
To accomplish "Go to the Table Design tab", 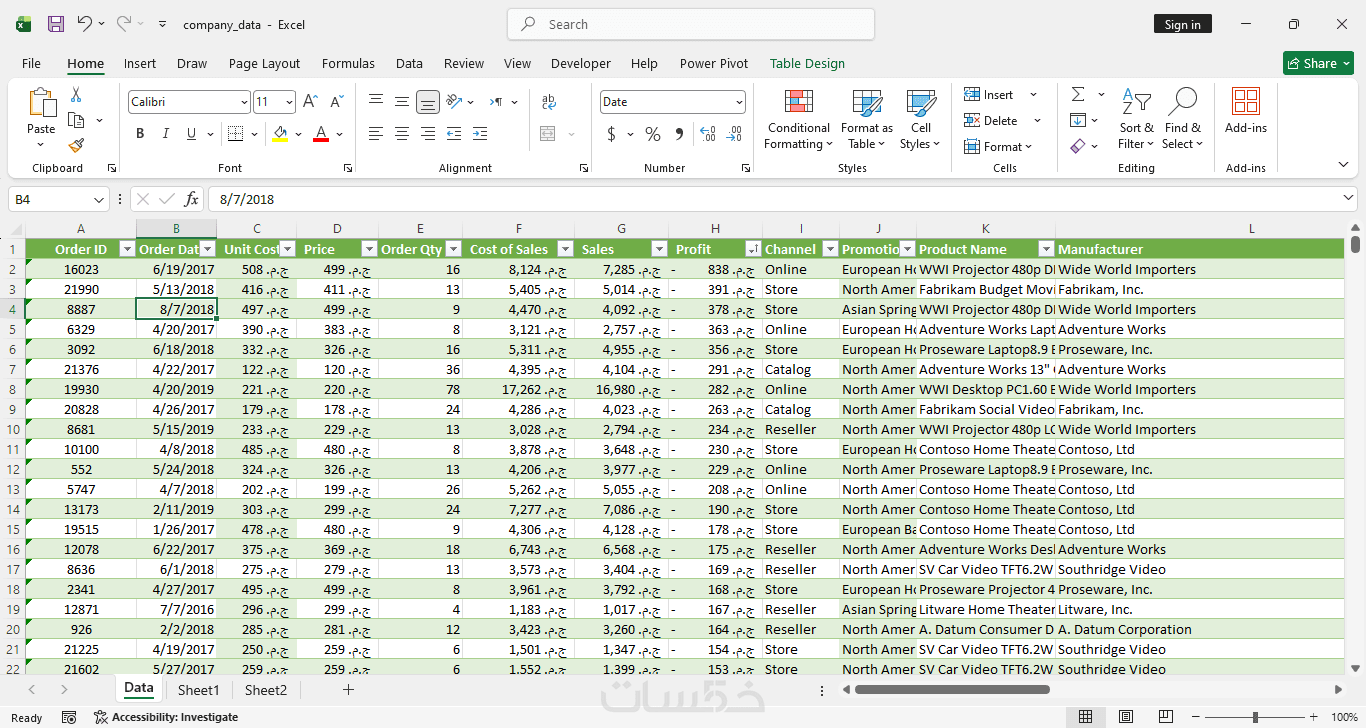I will pos(807,63).
